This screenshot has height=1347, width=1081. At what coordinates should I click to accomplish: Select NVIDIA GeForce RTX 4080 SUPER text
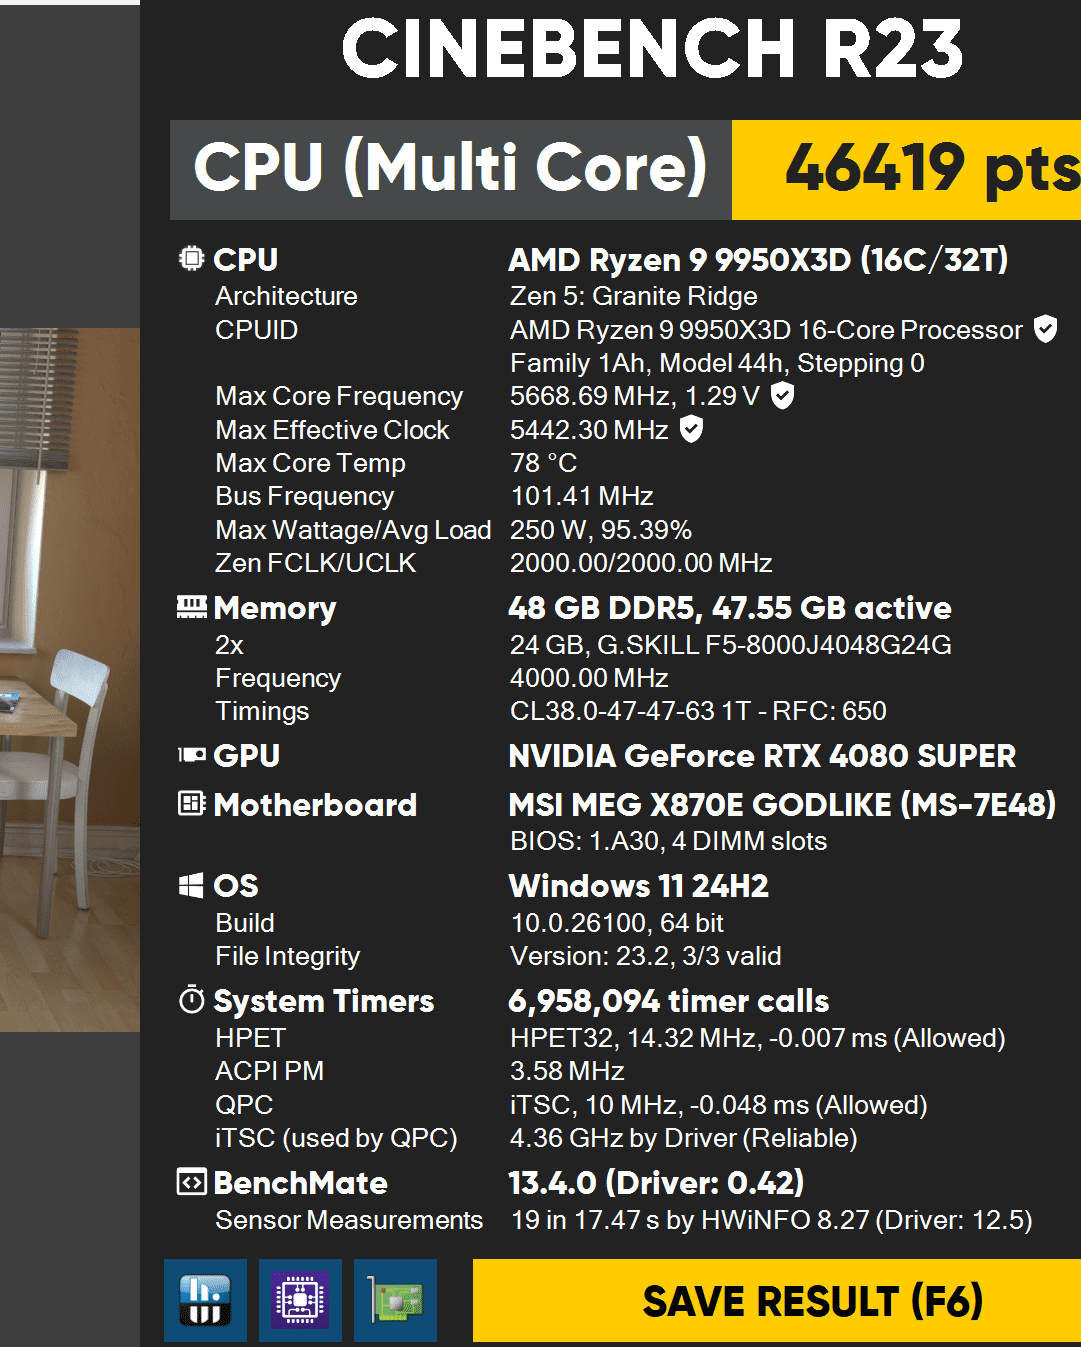click(x=762, y=756)
